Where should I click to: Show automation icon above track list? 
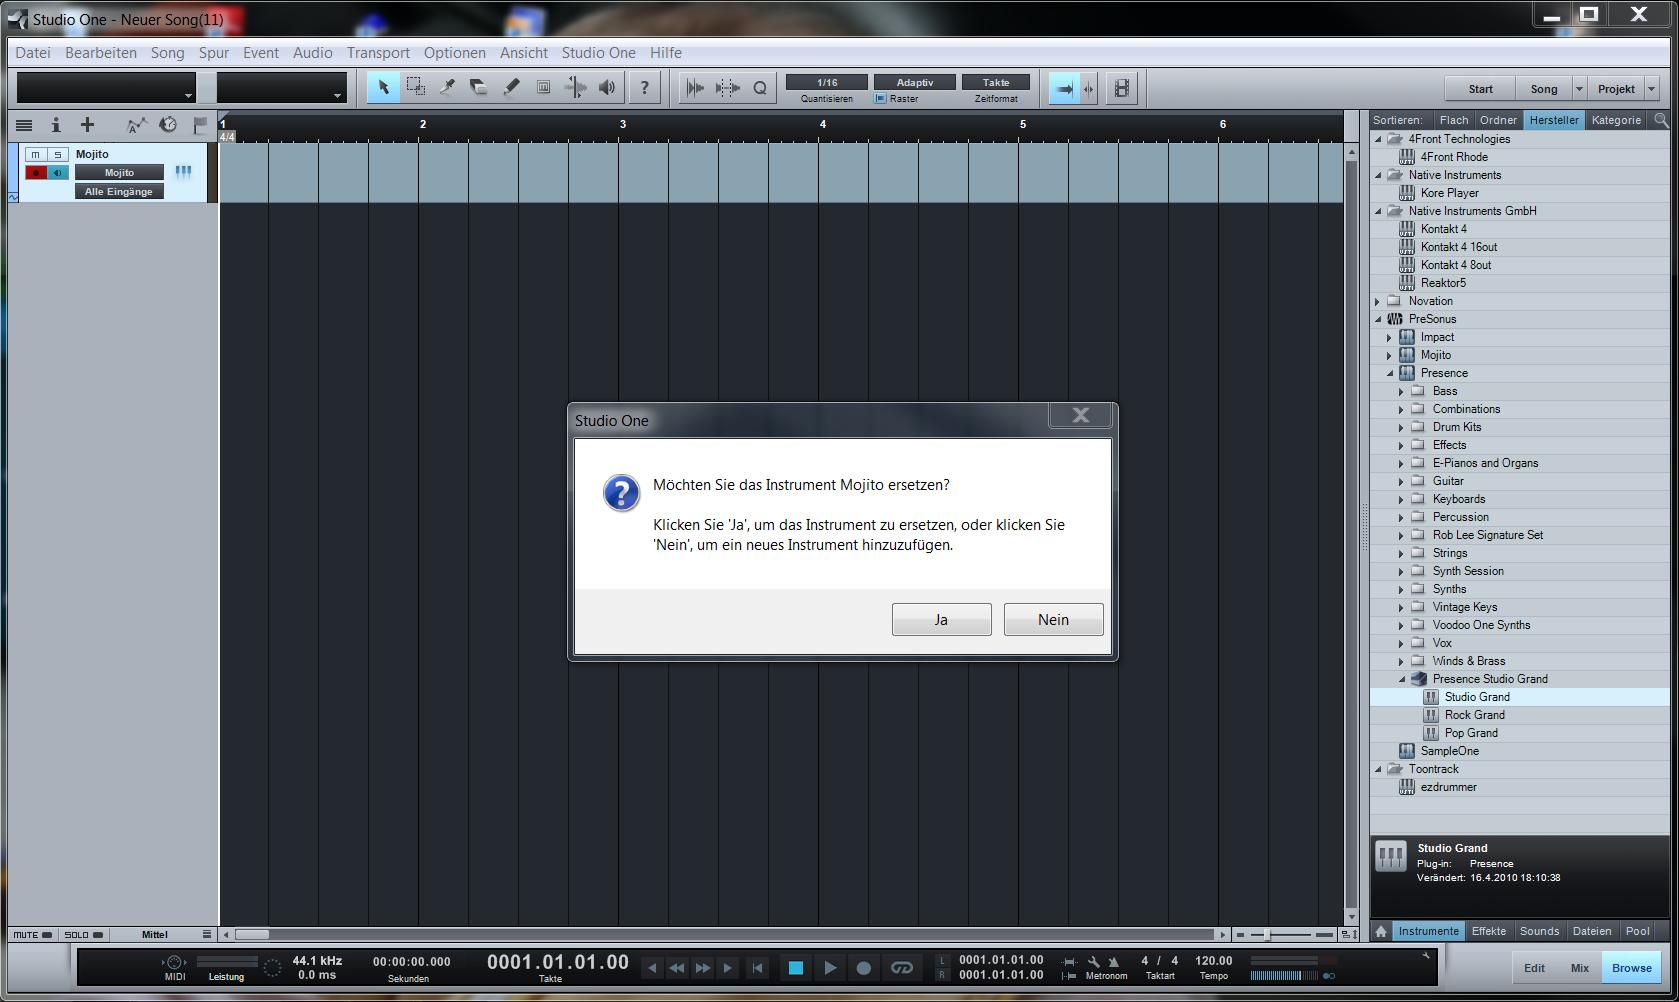(x=136, y=125)
